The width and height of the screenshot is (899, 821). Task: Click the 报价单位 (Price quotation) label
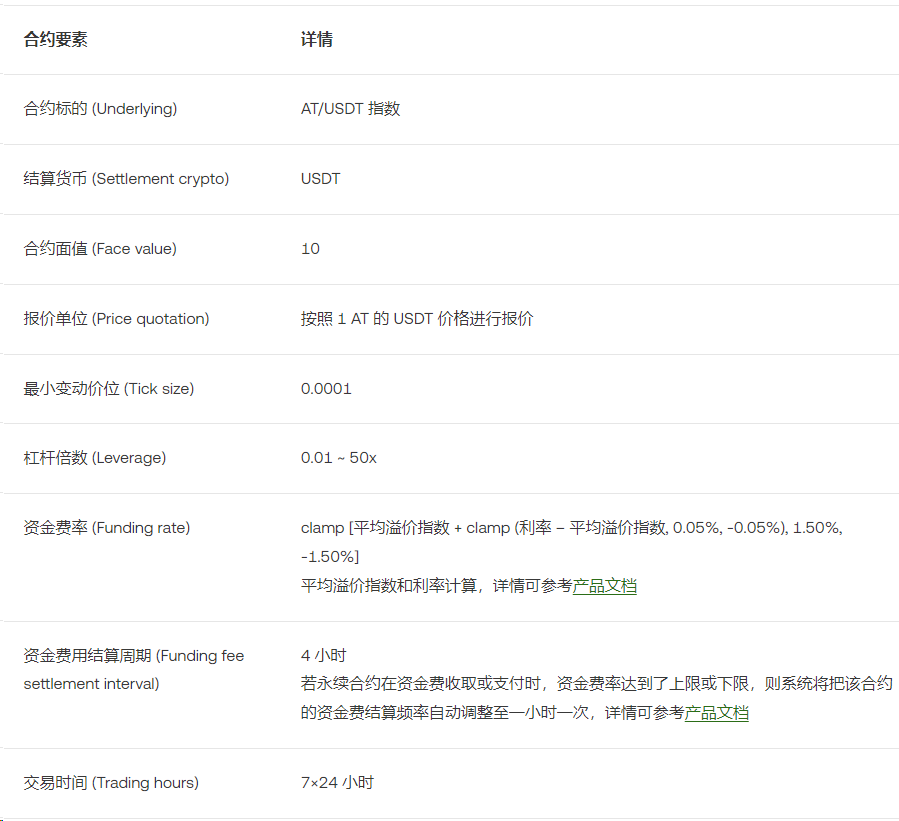pos(115,319)
